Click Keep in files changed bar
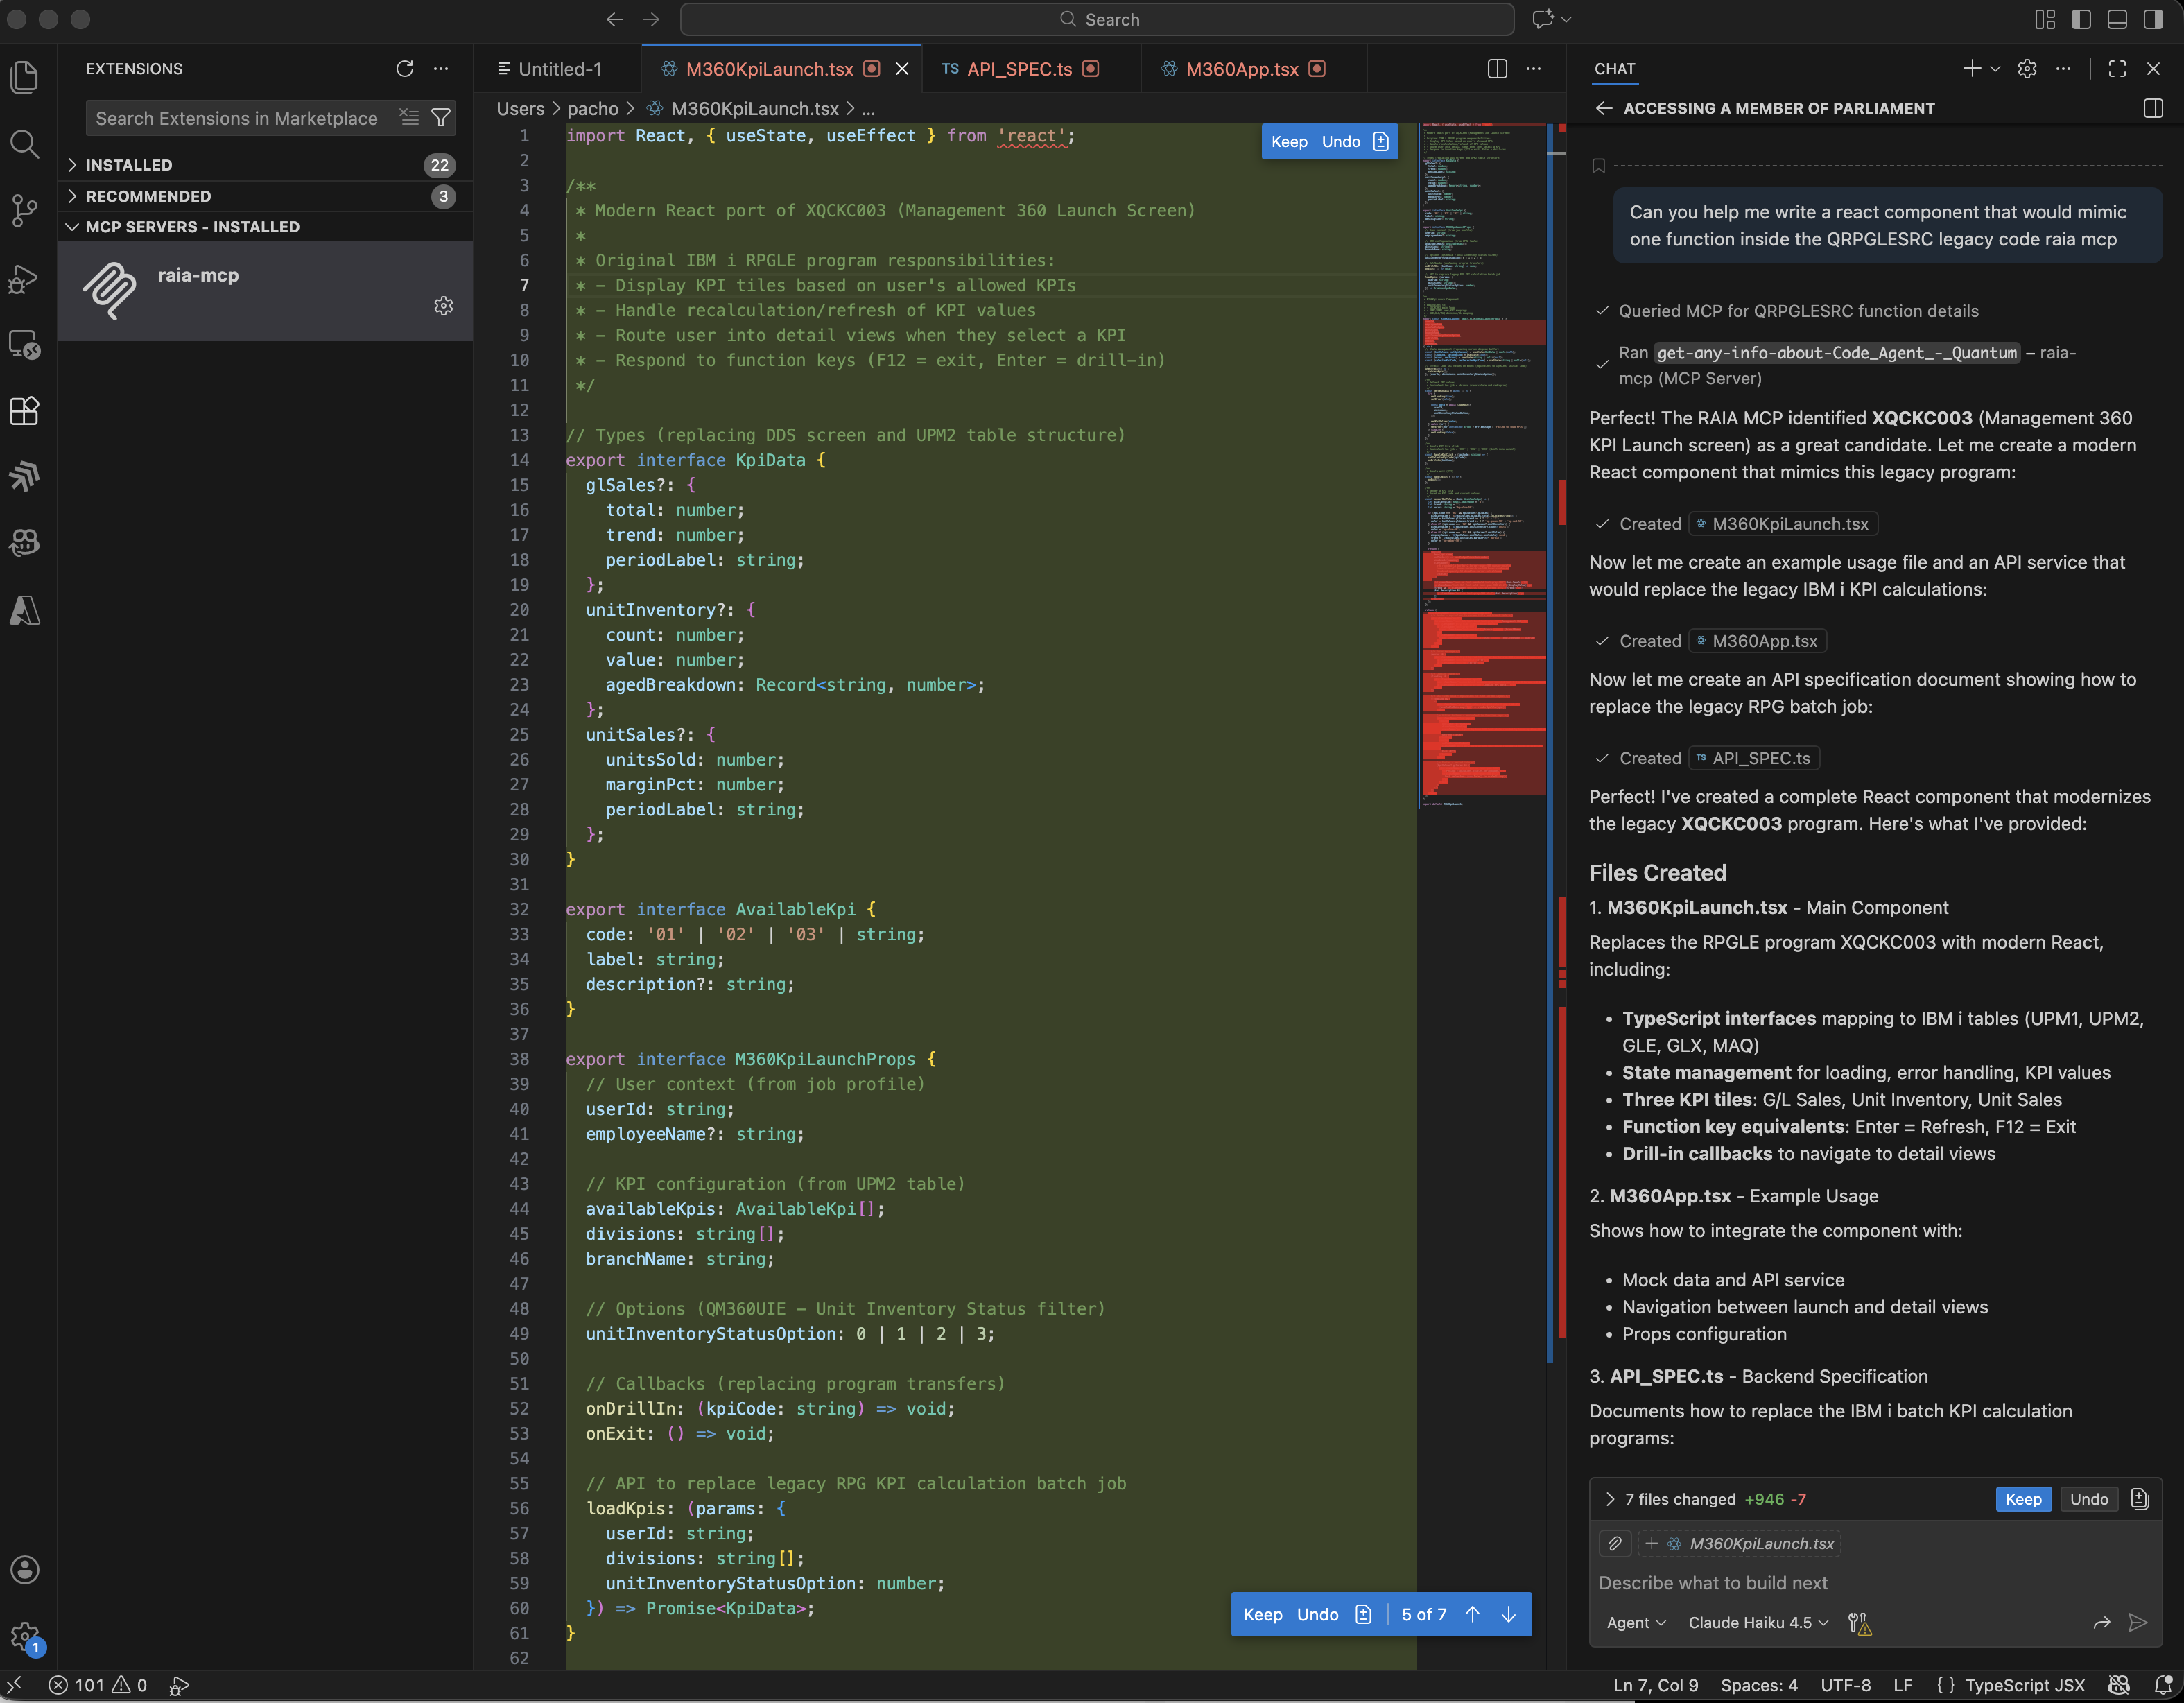 (x=2023, y=1499)
